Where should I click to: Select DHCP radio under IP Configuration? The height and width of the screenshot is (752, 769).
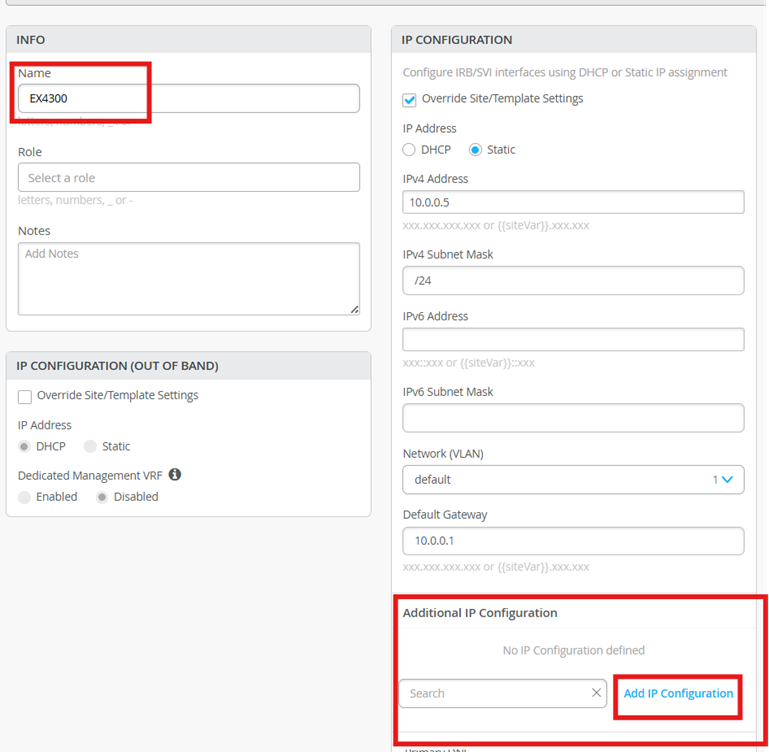(x=409, y=150)
